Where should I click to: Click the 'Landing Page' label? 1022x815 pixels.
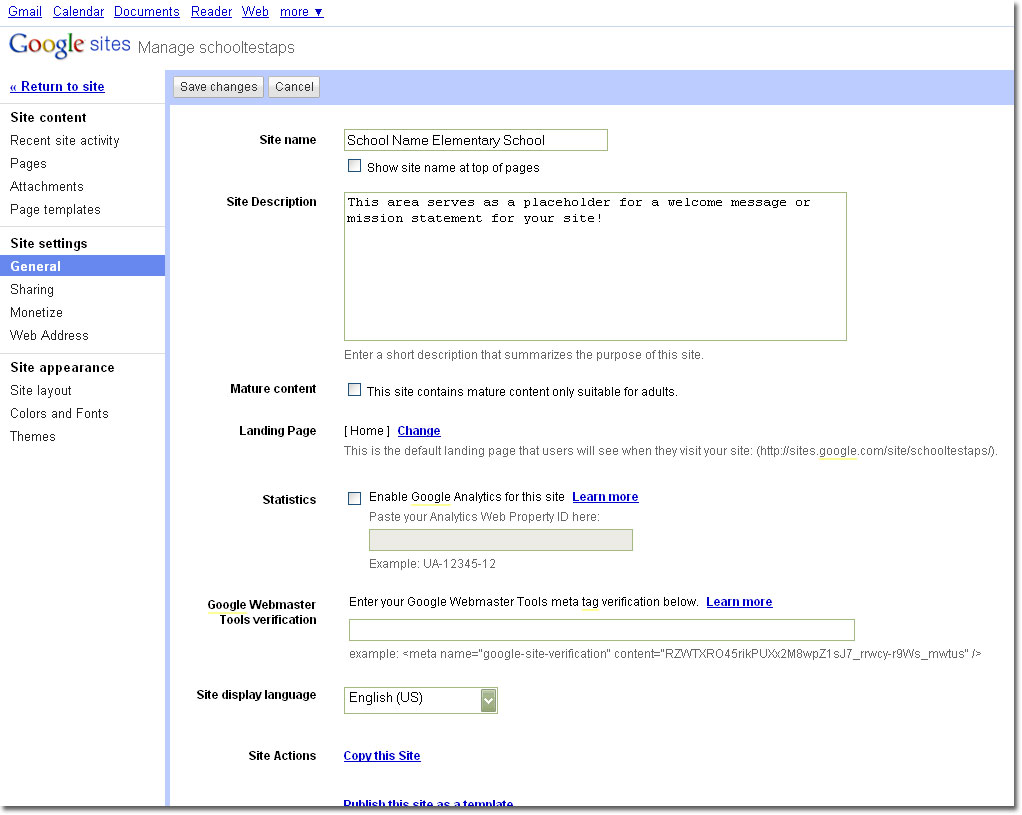tap(278, 430)
